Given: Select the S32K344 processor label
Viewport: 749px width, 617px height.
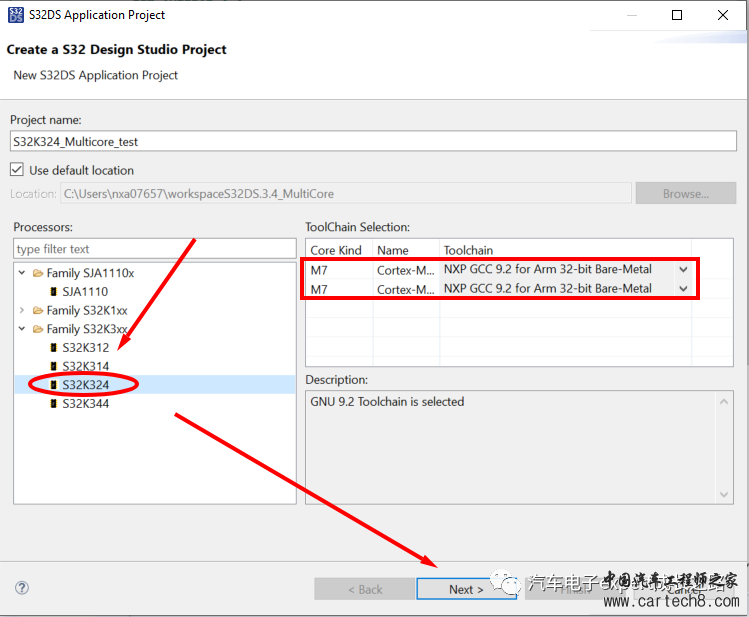Looking at the screenshot, I should (86, 404).
